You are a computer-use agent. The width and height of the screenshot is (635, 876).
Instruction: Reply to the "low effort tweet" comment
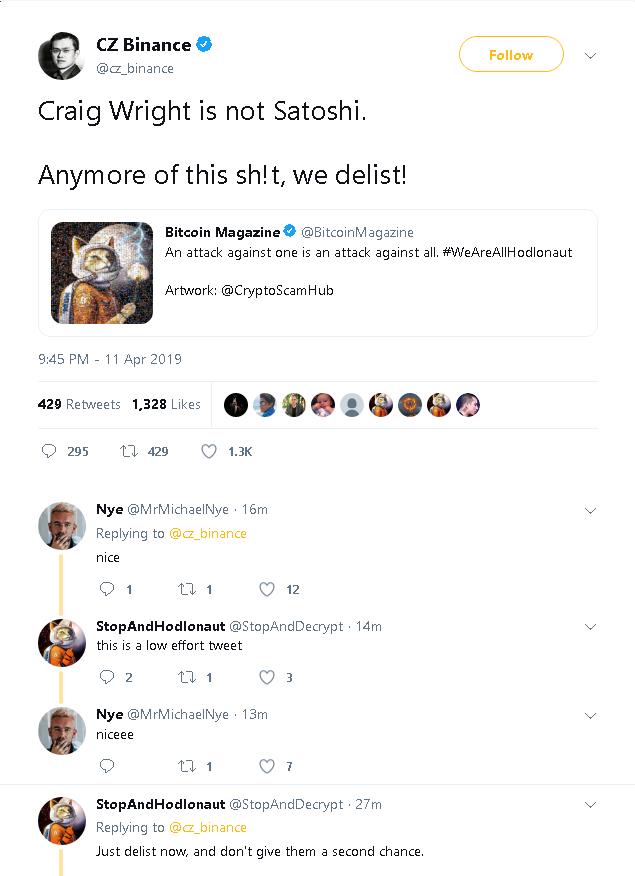click(107, 677)
